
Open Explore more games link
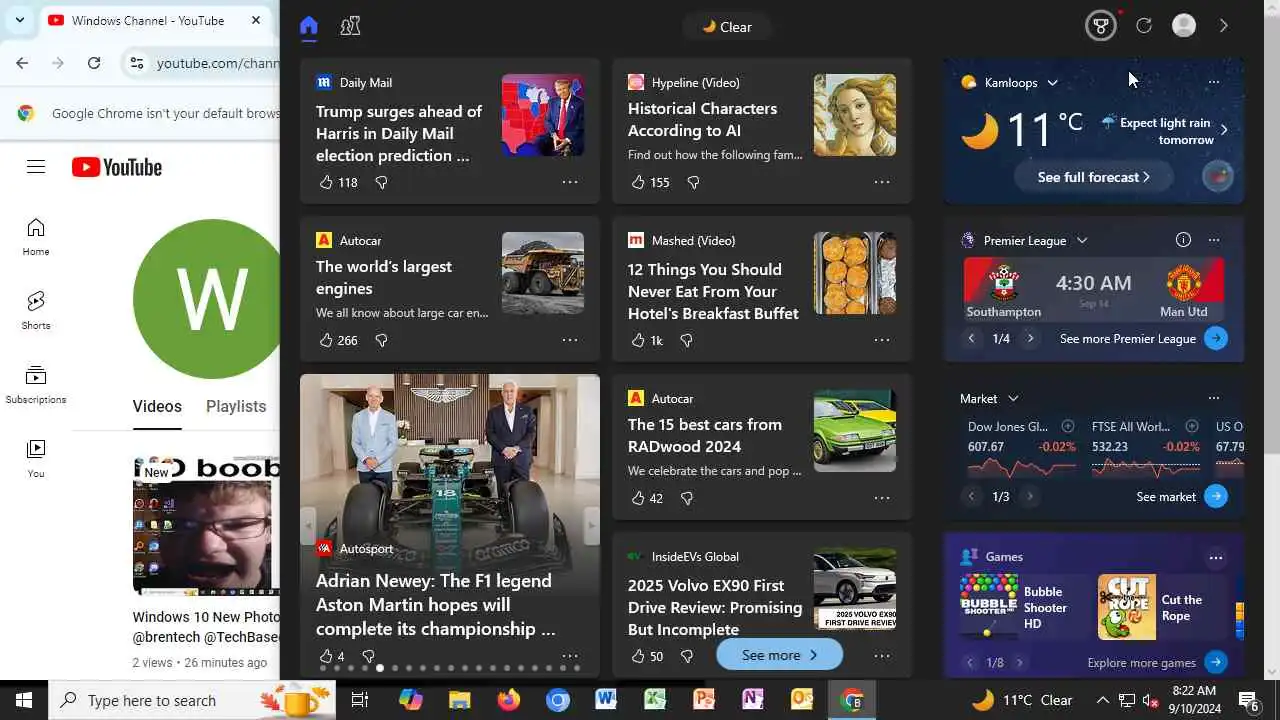pyautogui.click(x=1158, y=662)
